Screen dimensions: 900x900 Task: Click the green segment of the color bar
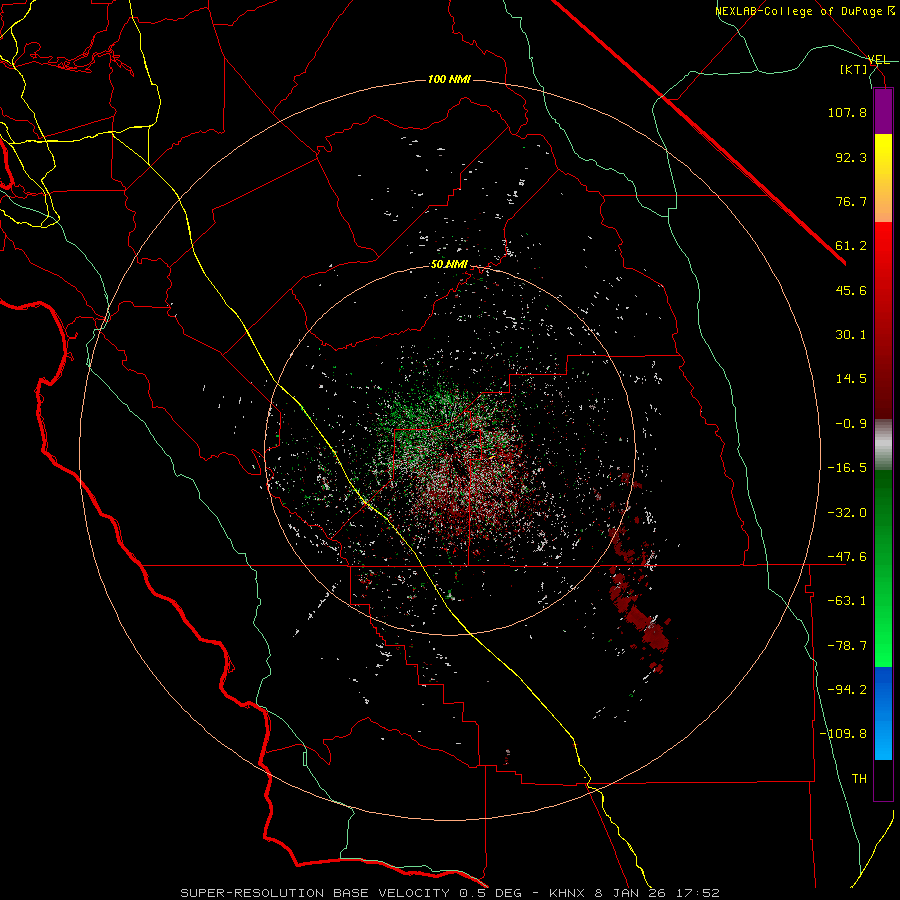(883, 568)
